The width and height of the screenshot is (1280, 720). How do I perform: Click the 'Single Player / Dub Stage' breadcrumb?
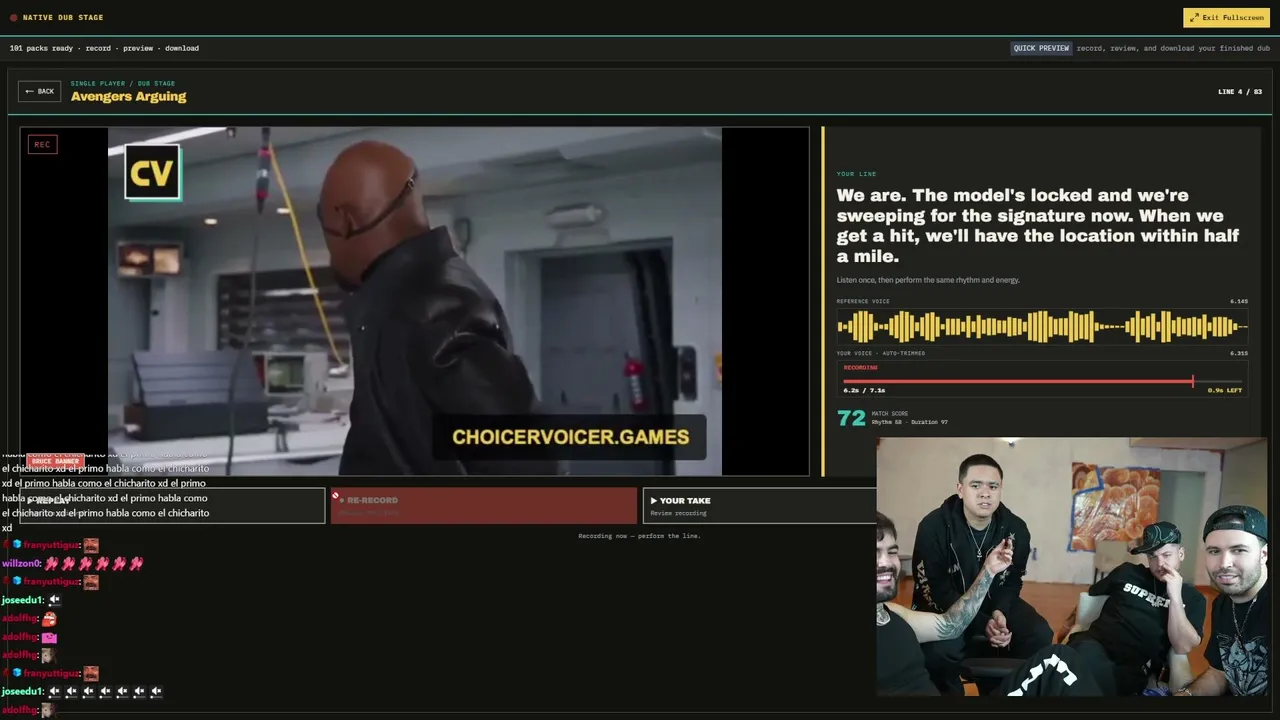[123, 83]
